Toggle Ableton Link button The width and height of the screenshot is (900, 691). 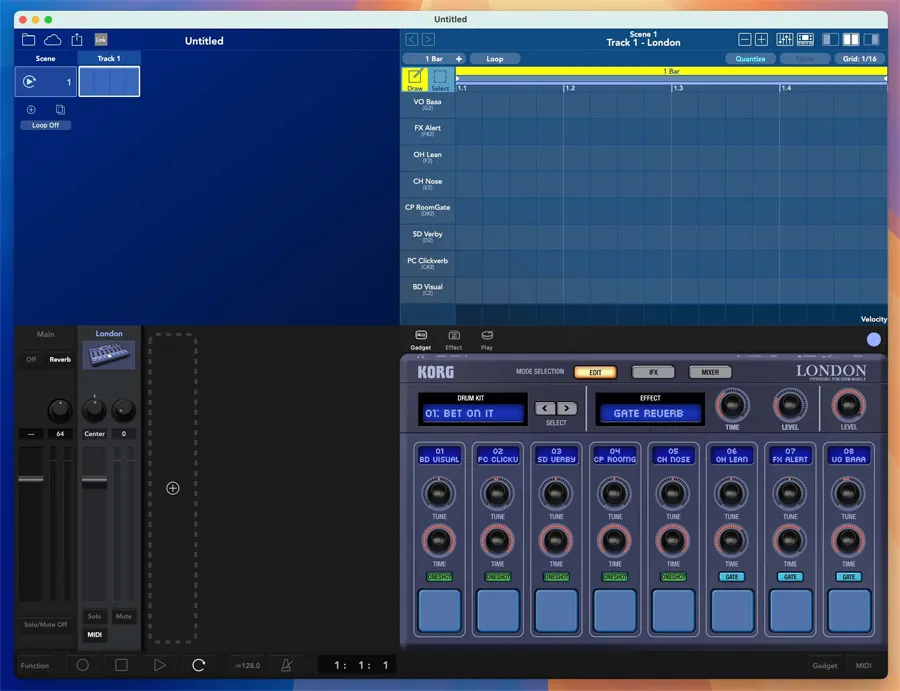(x=100, y=40)
